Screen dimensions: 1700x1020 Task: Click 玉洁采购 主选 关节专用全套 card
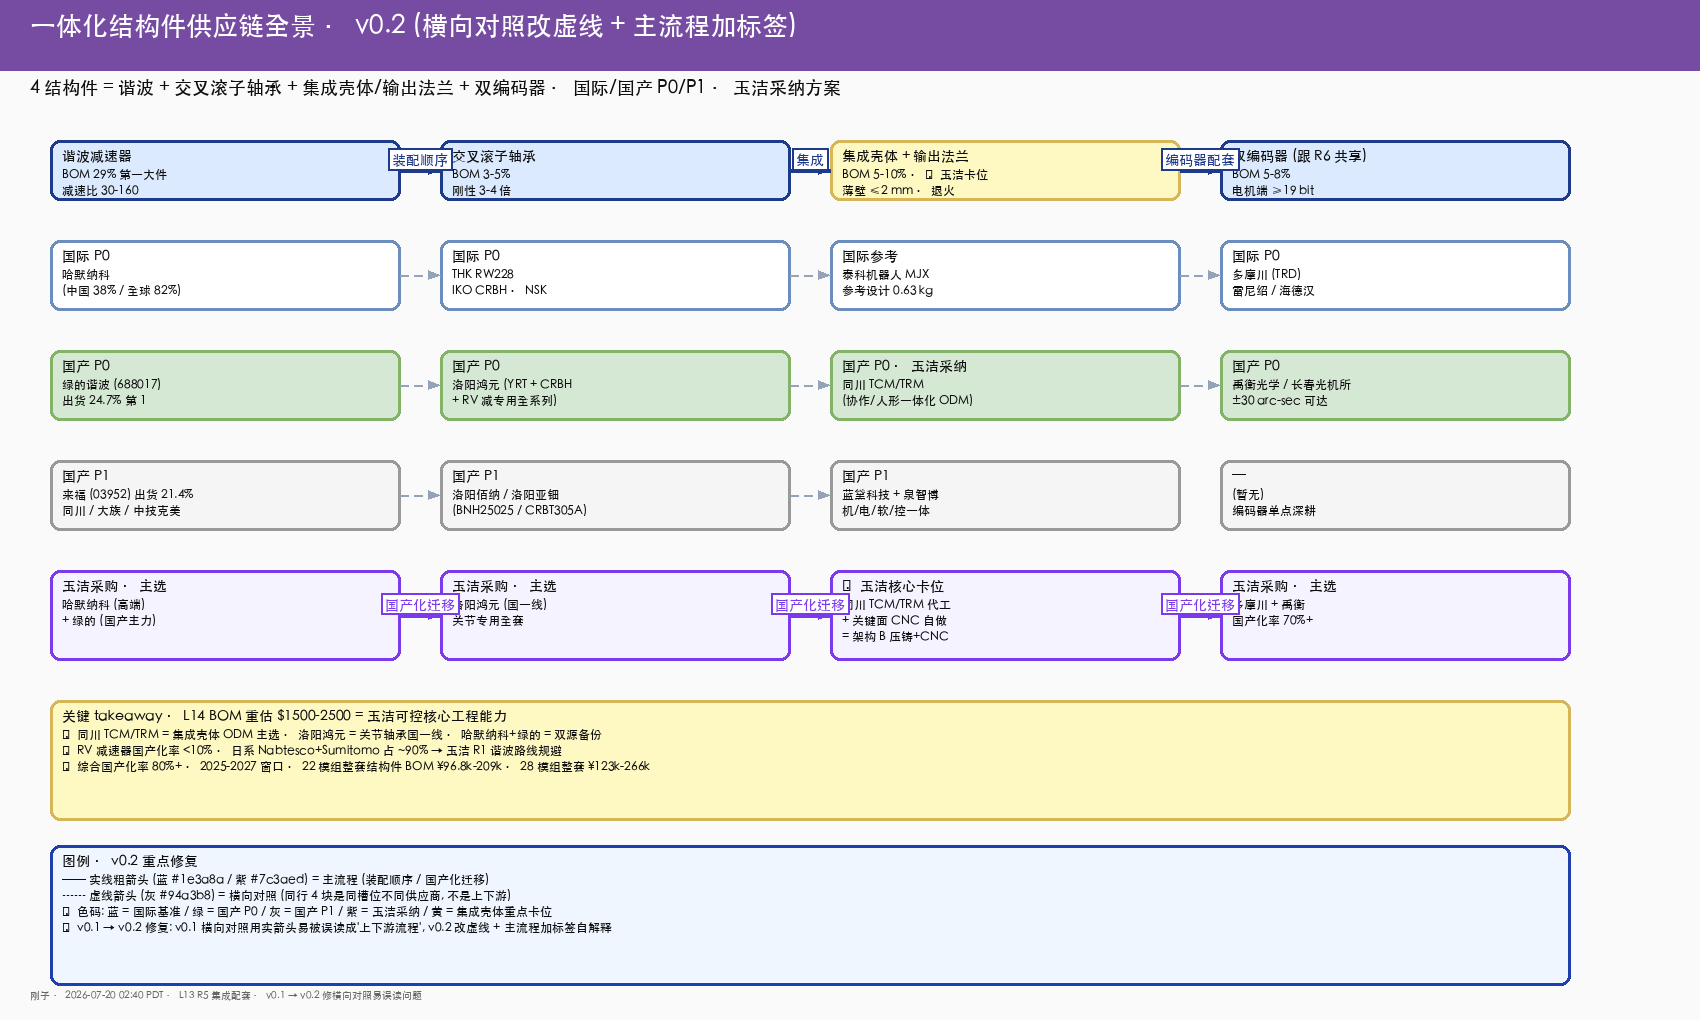pos(615,615)
